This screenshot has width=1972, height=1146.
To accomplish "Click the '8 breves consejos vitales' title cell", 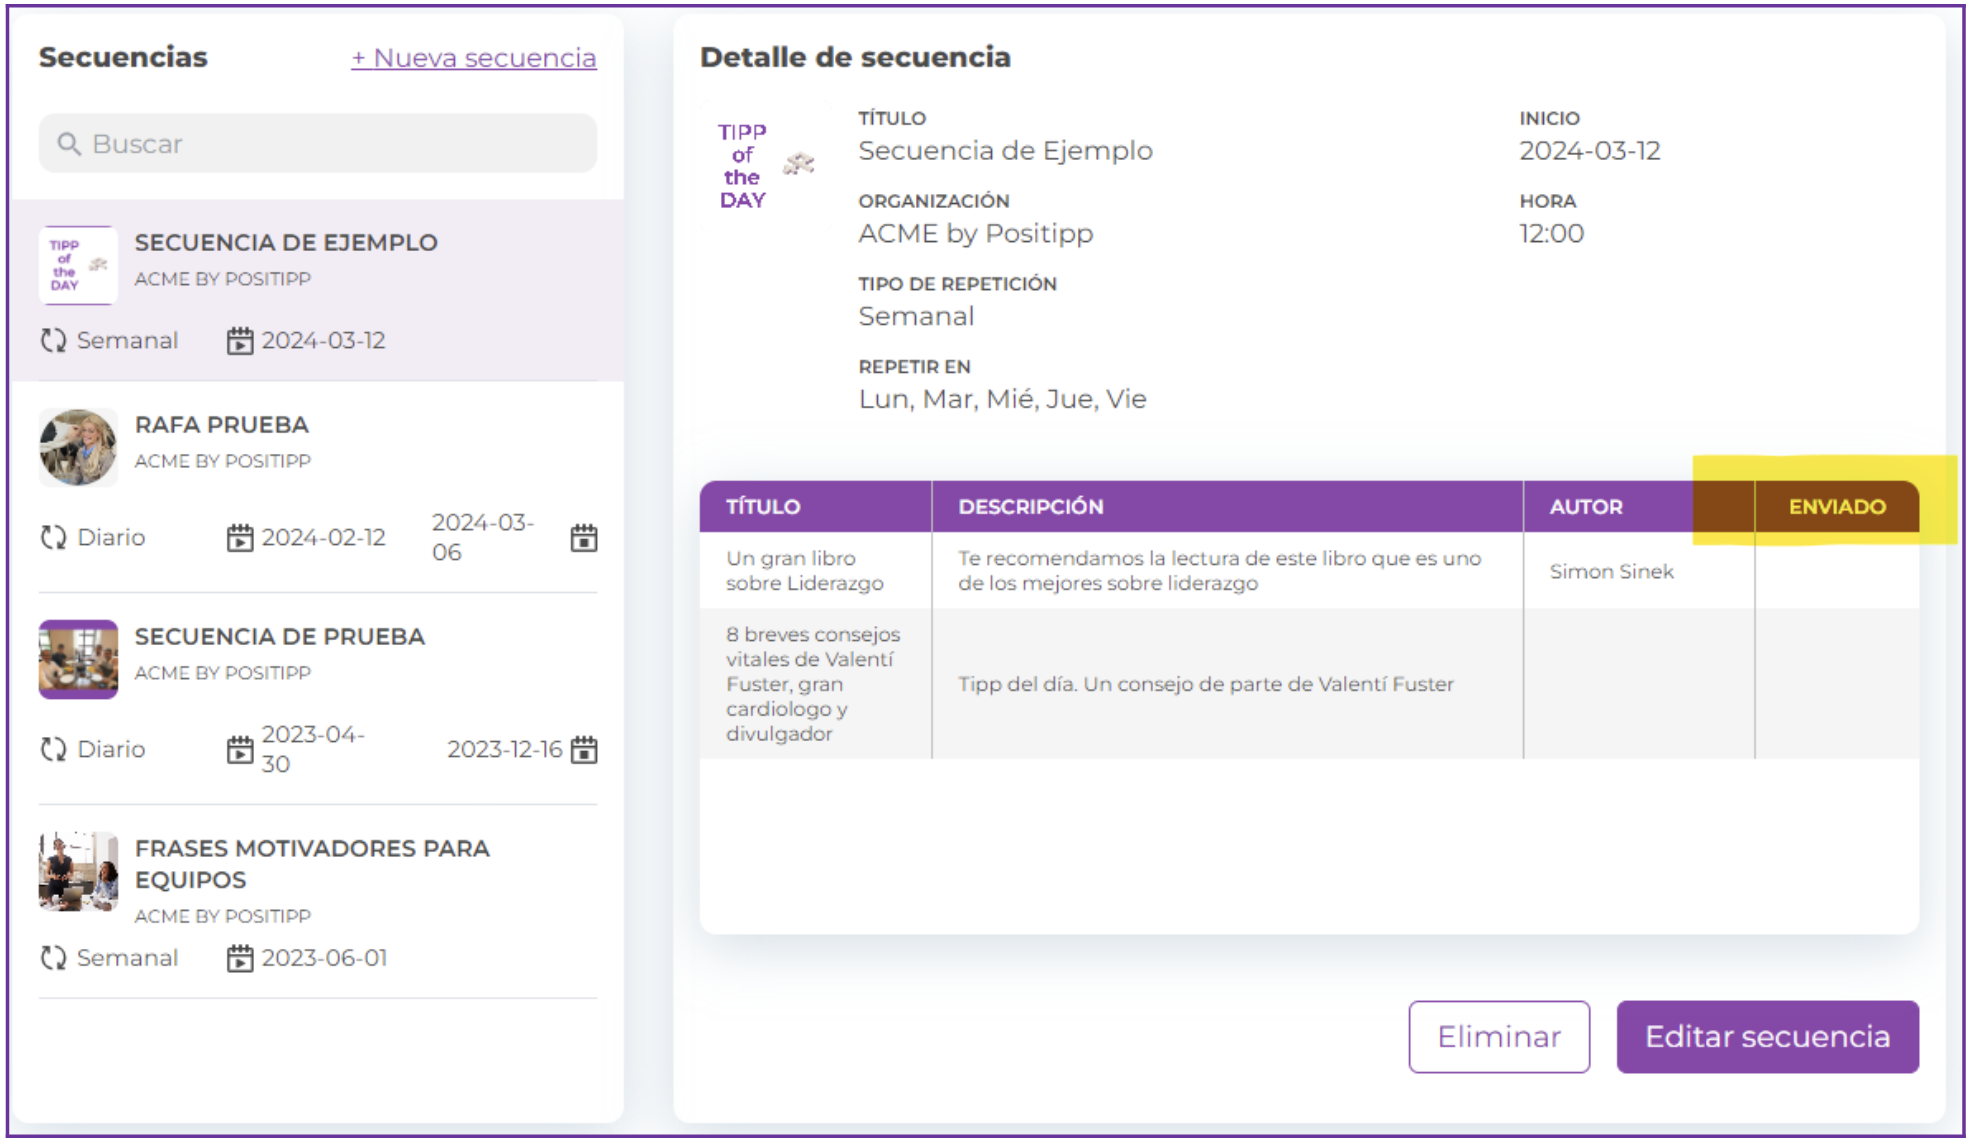I will click(814, 684).
